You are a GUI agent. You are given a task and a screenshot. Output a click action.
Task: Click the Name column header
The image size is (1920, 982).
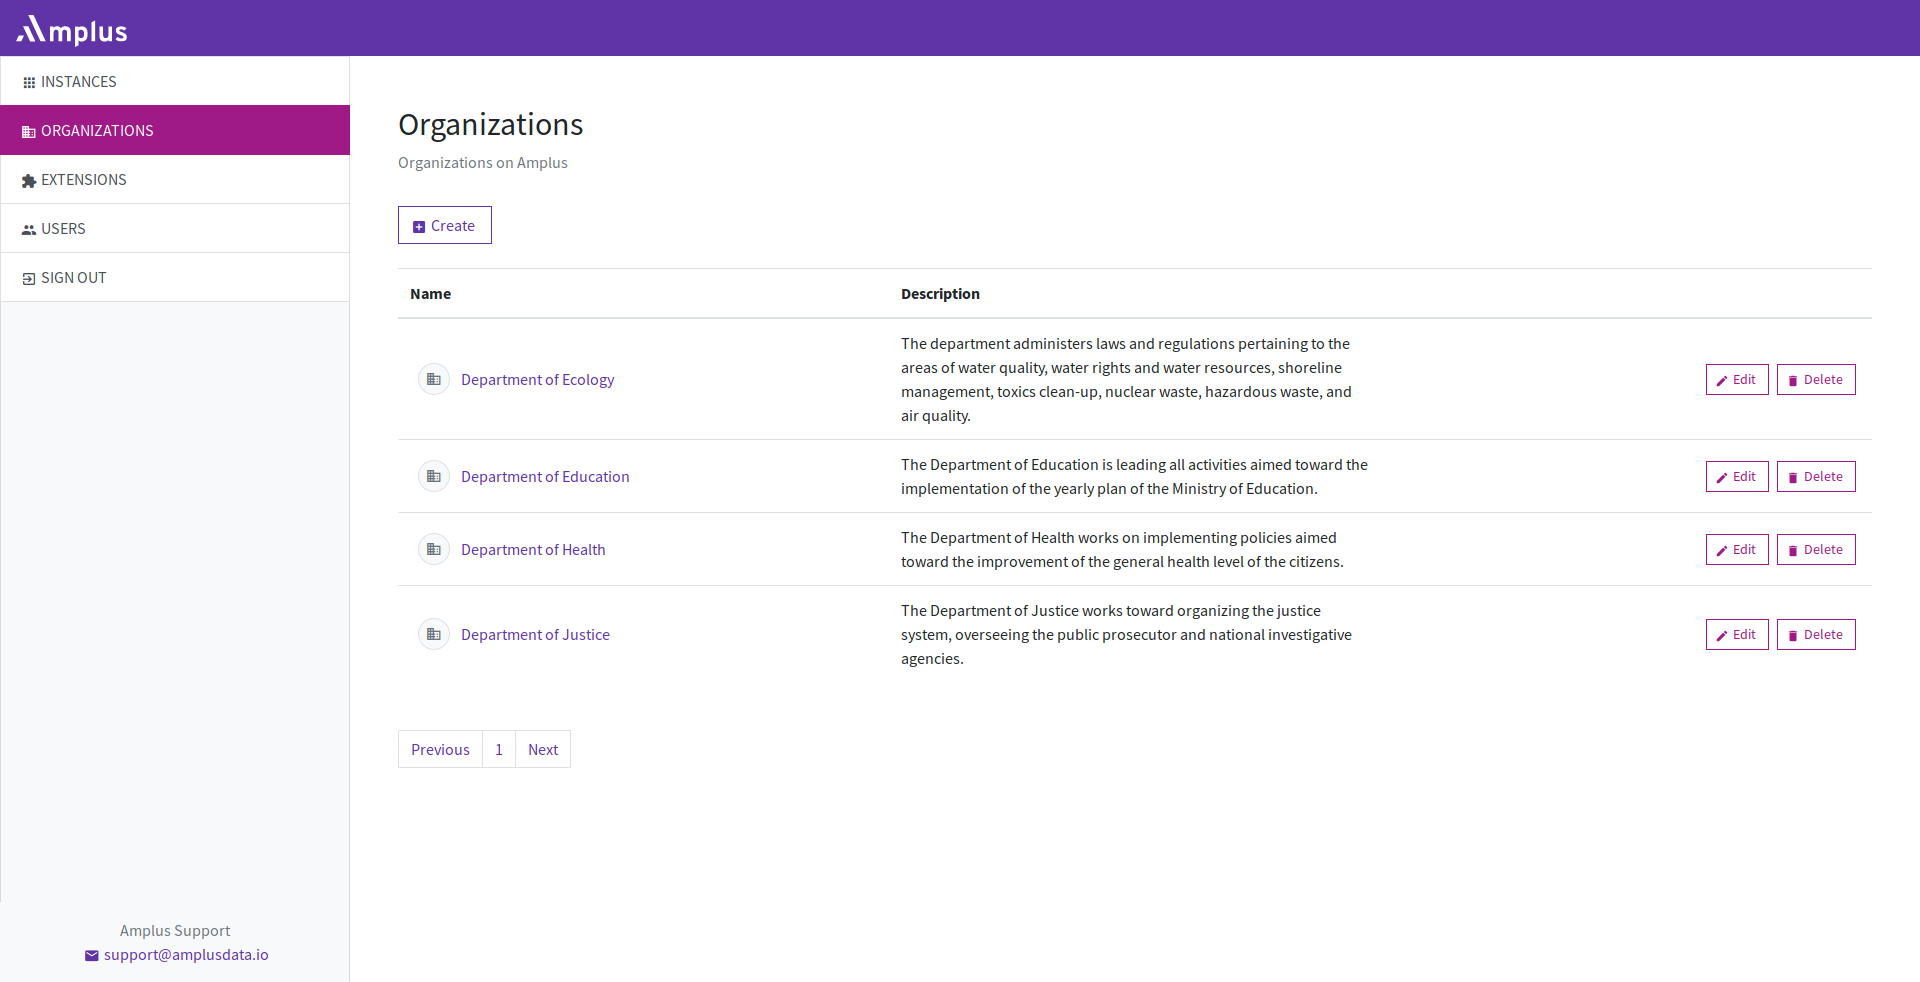[x=430, y=293]
